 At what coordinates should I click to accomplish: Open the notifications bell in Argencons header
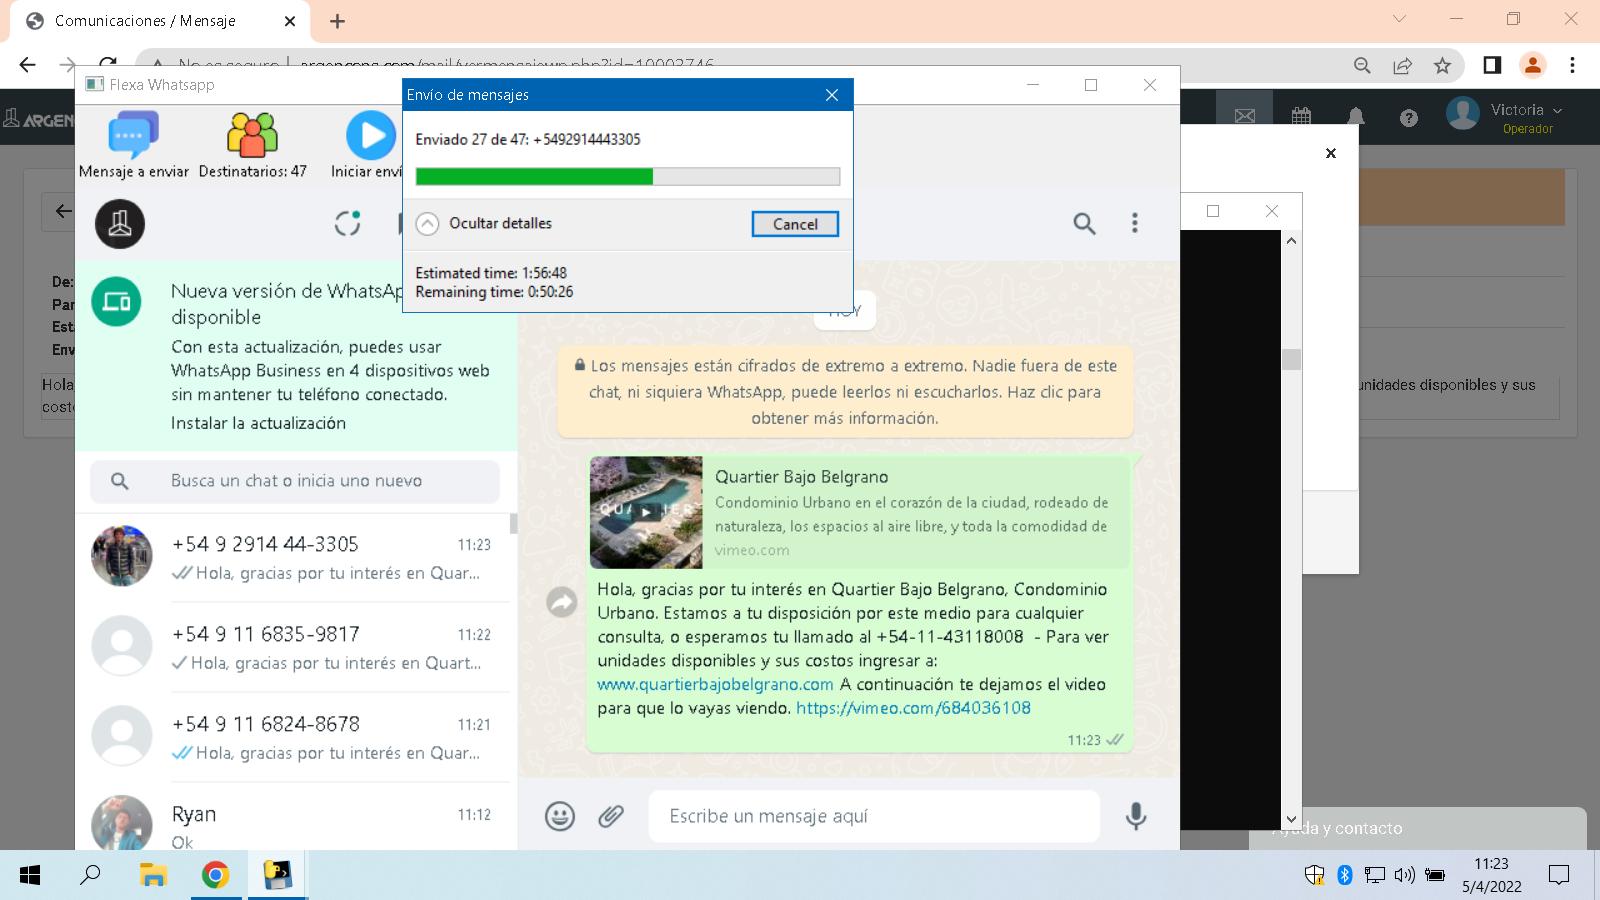click(x=1356, y=117)
